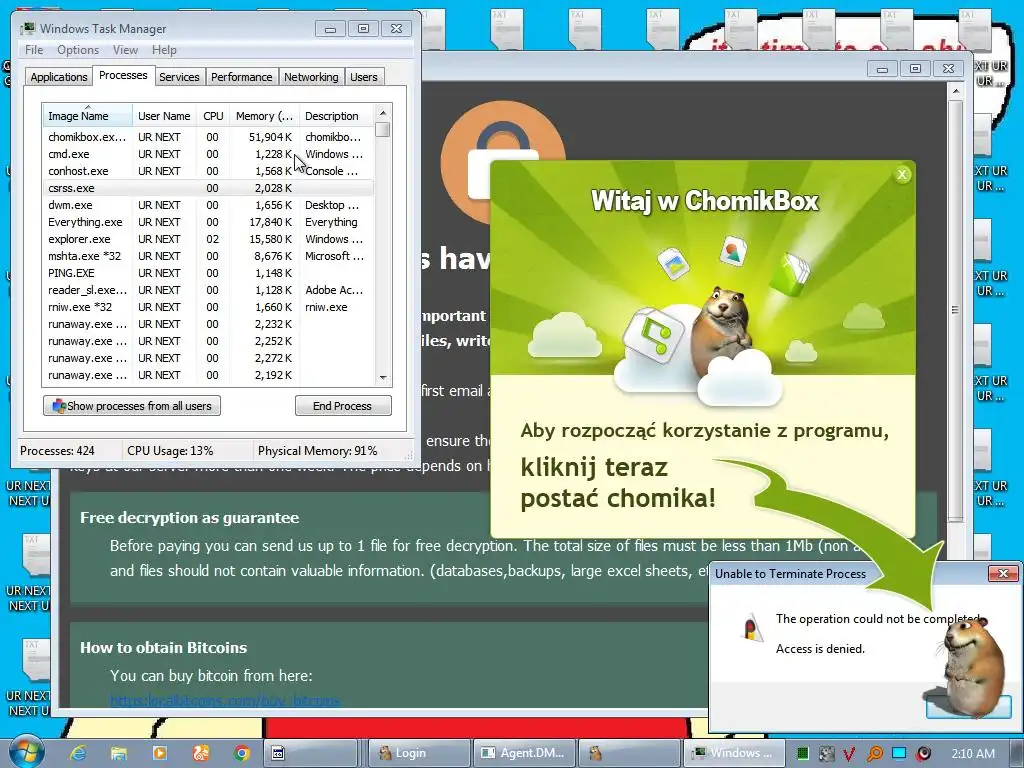This screenshot has width=1024, height=768.
Task: Maximize the ransom note window behind Task Manager
Action: (915, 69)
